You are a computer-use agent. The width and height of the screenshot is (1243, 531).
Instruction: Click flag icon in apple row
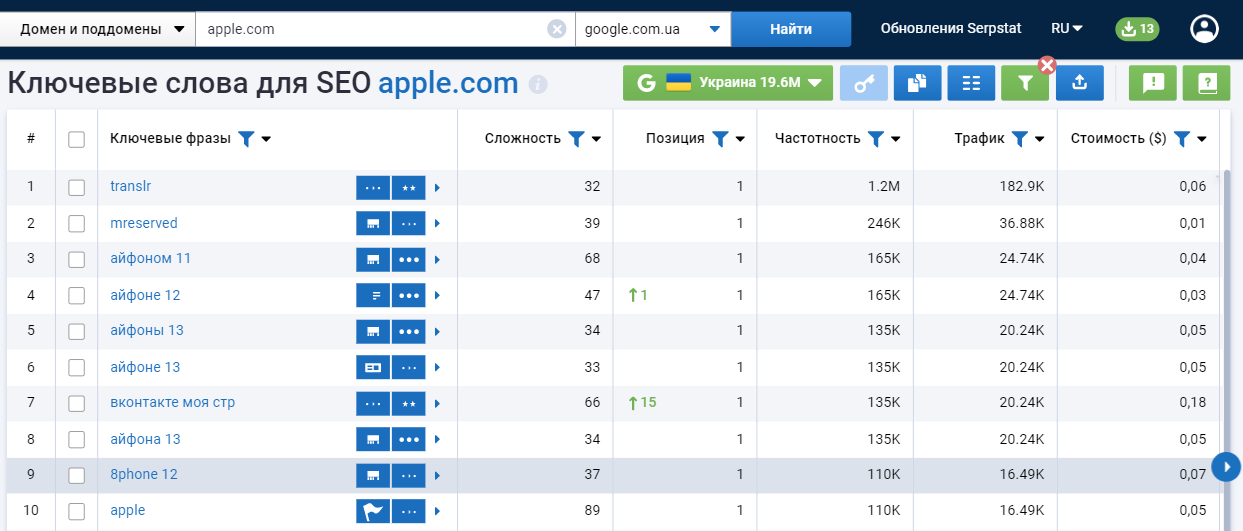coord(373,511)
